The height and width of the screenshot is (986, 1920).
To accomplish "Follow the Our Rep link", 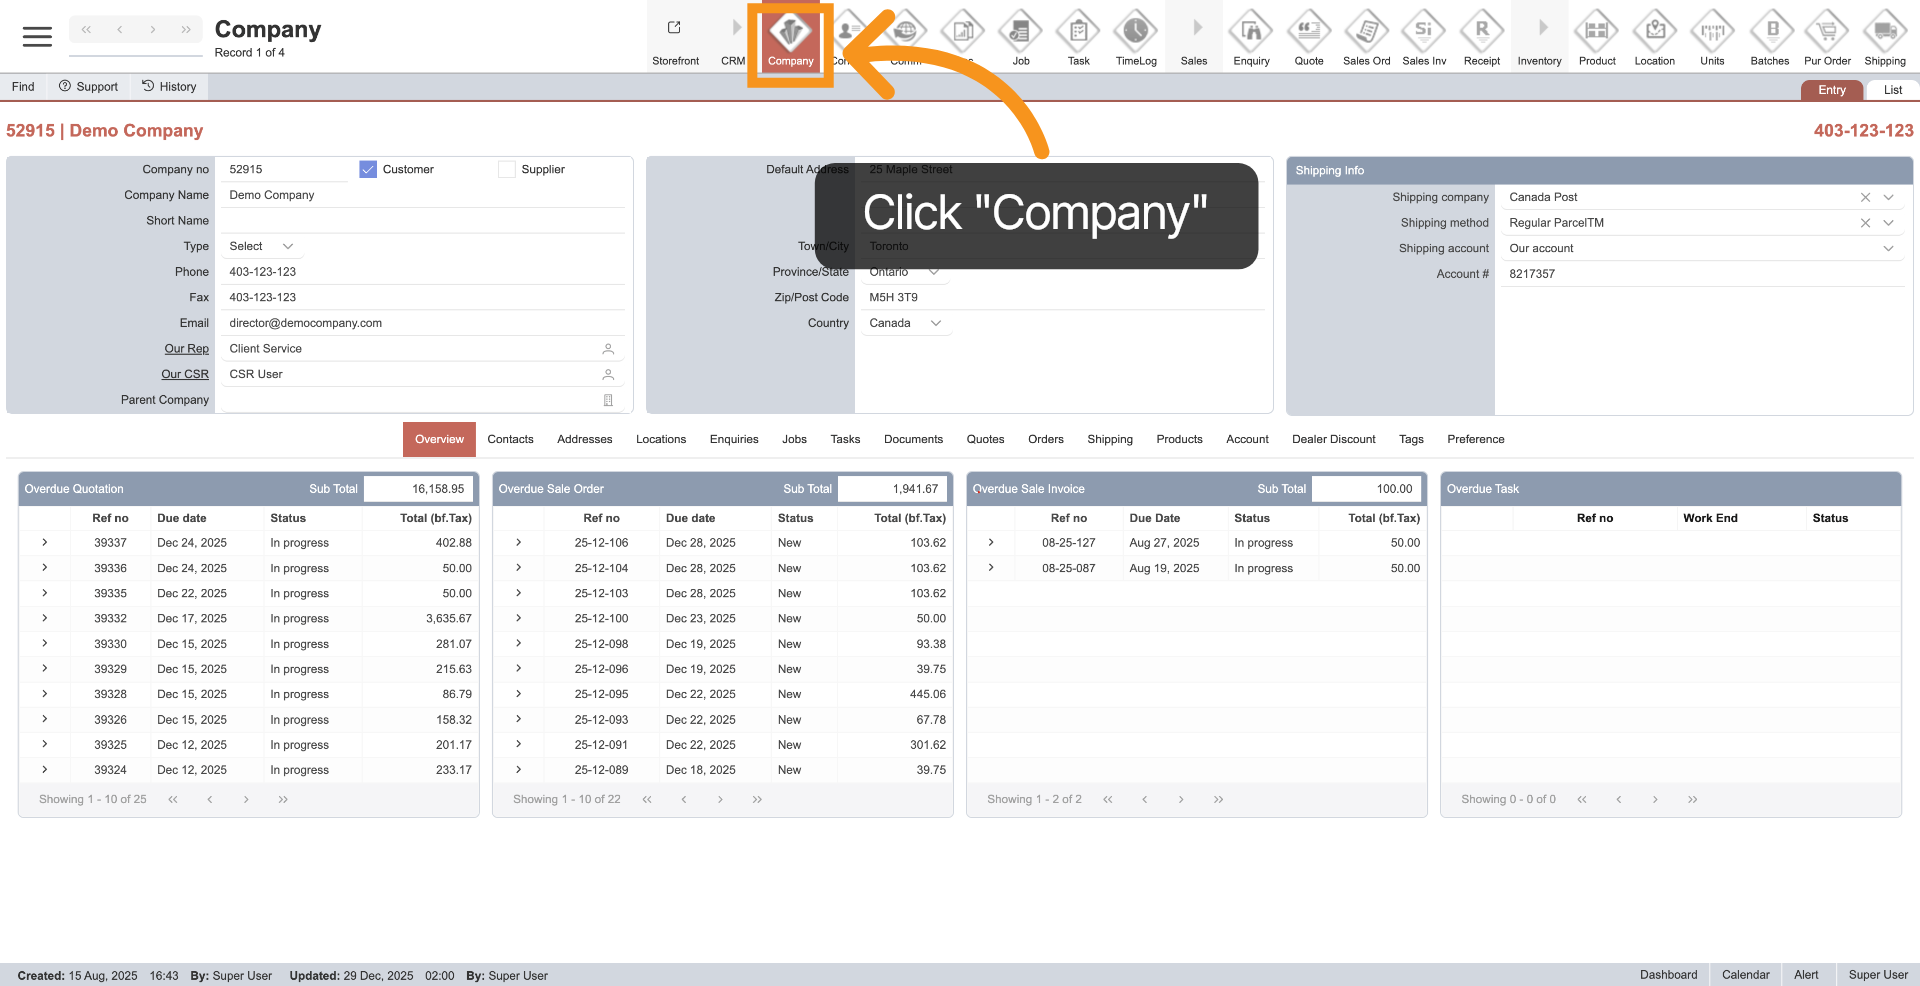I will [186, 349].
